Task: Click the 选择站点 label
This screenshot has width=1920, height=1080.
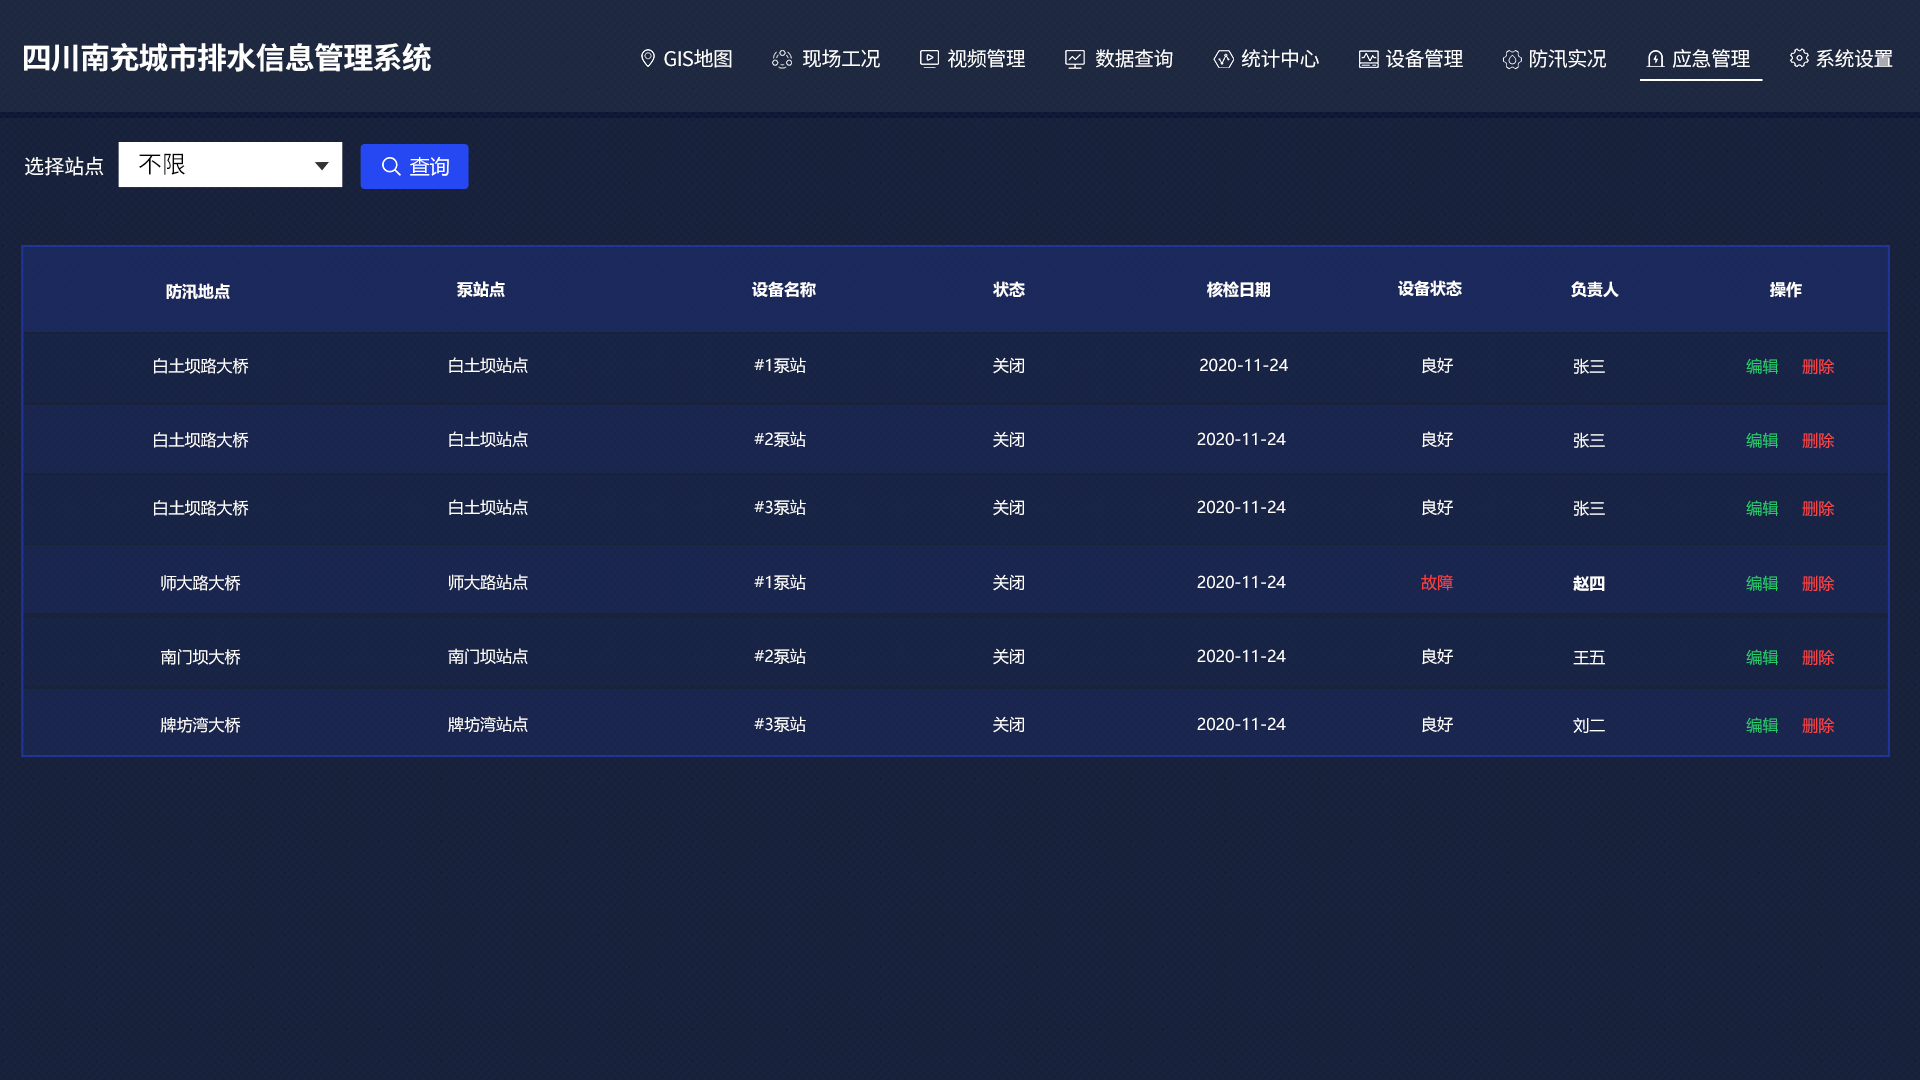Action: [x=64, y=166]
